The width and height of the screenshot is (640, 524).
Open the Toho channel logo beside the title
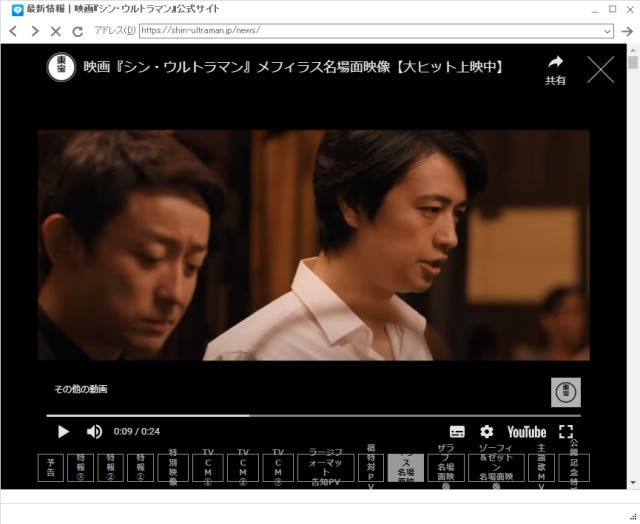pos(61,67)
